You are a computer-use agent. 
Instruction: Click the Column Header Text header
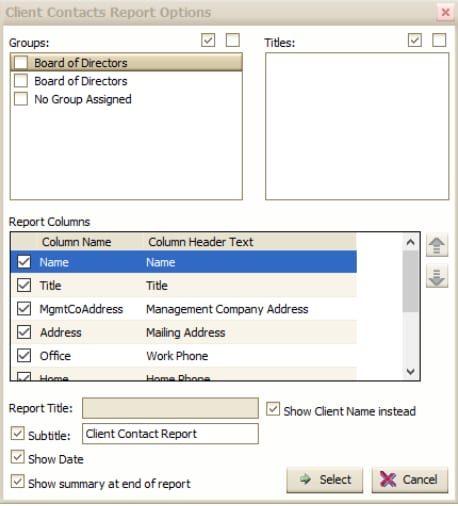[201, 242]
